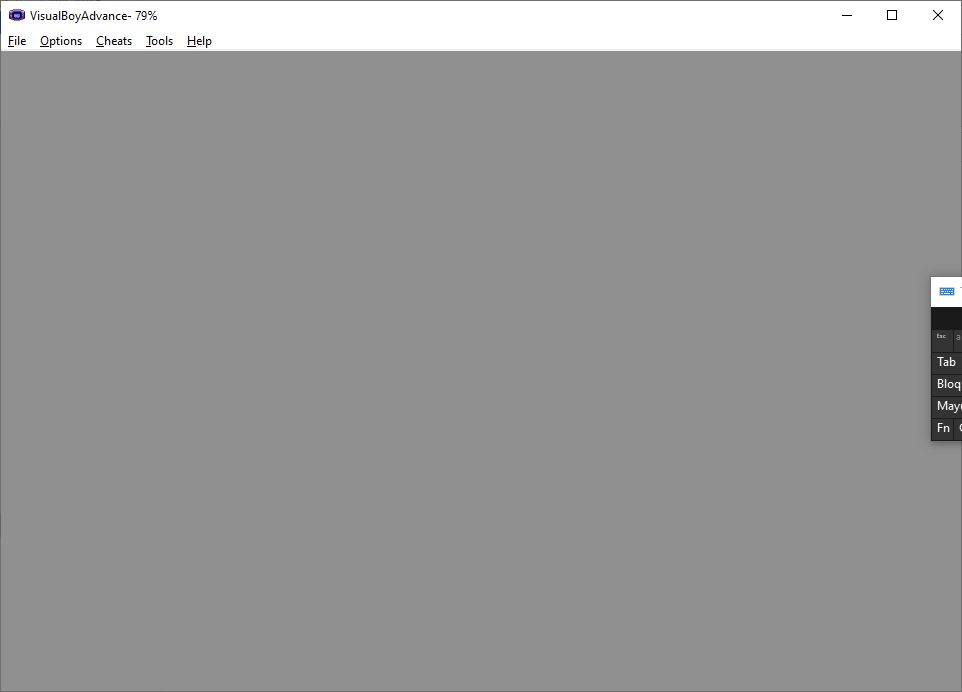The width and height of the screenshot is (962, 692).
Task: Minimize the VisualBoyAdvance window
Action: click(x=847, y=15)
